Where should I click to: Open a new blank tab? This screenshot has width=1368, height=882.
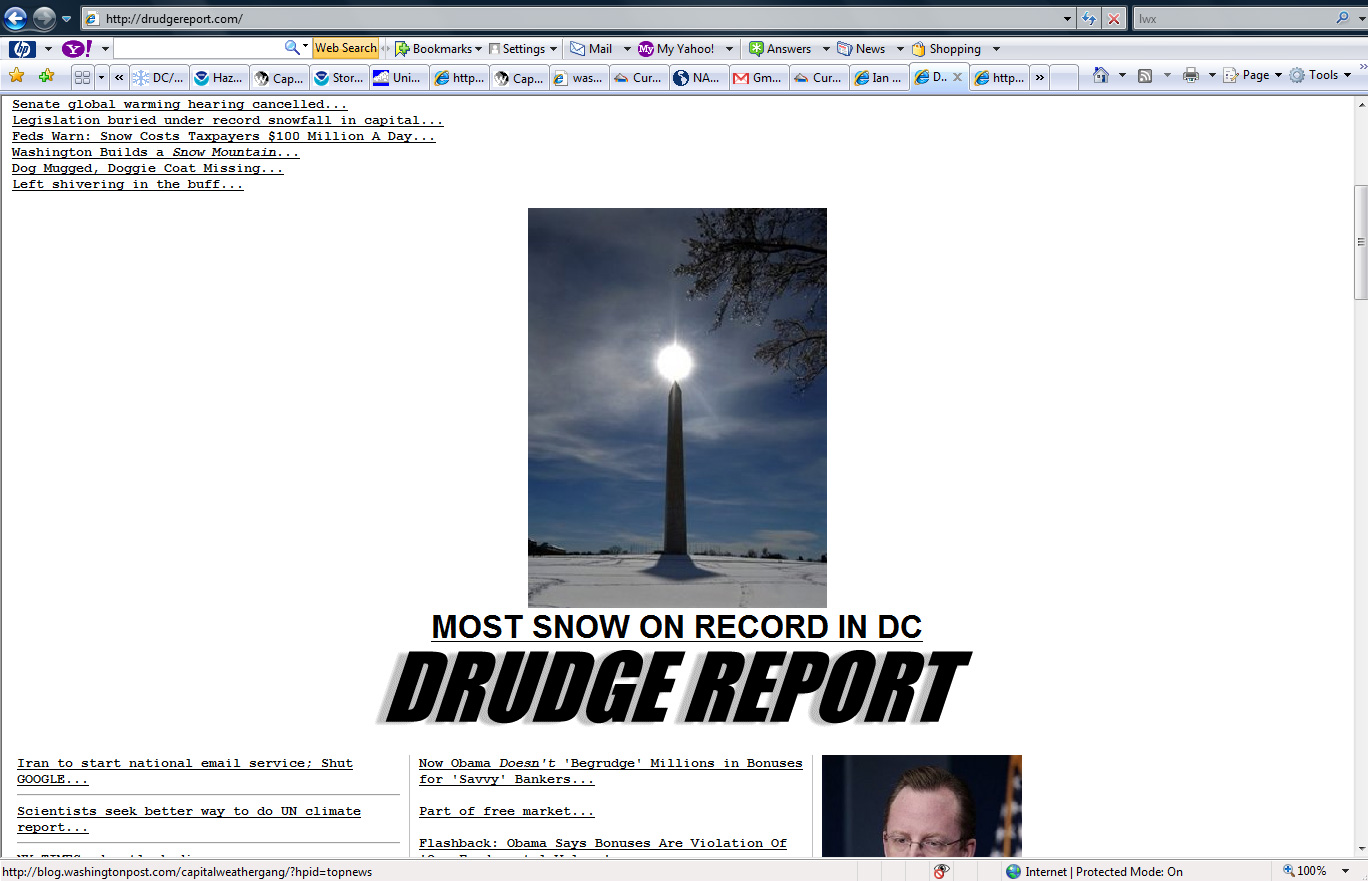[x=1064, y=77]
